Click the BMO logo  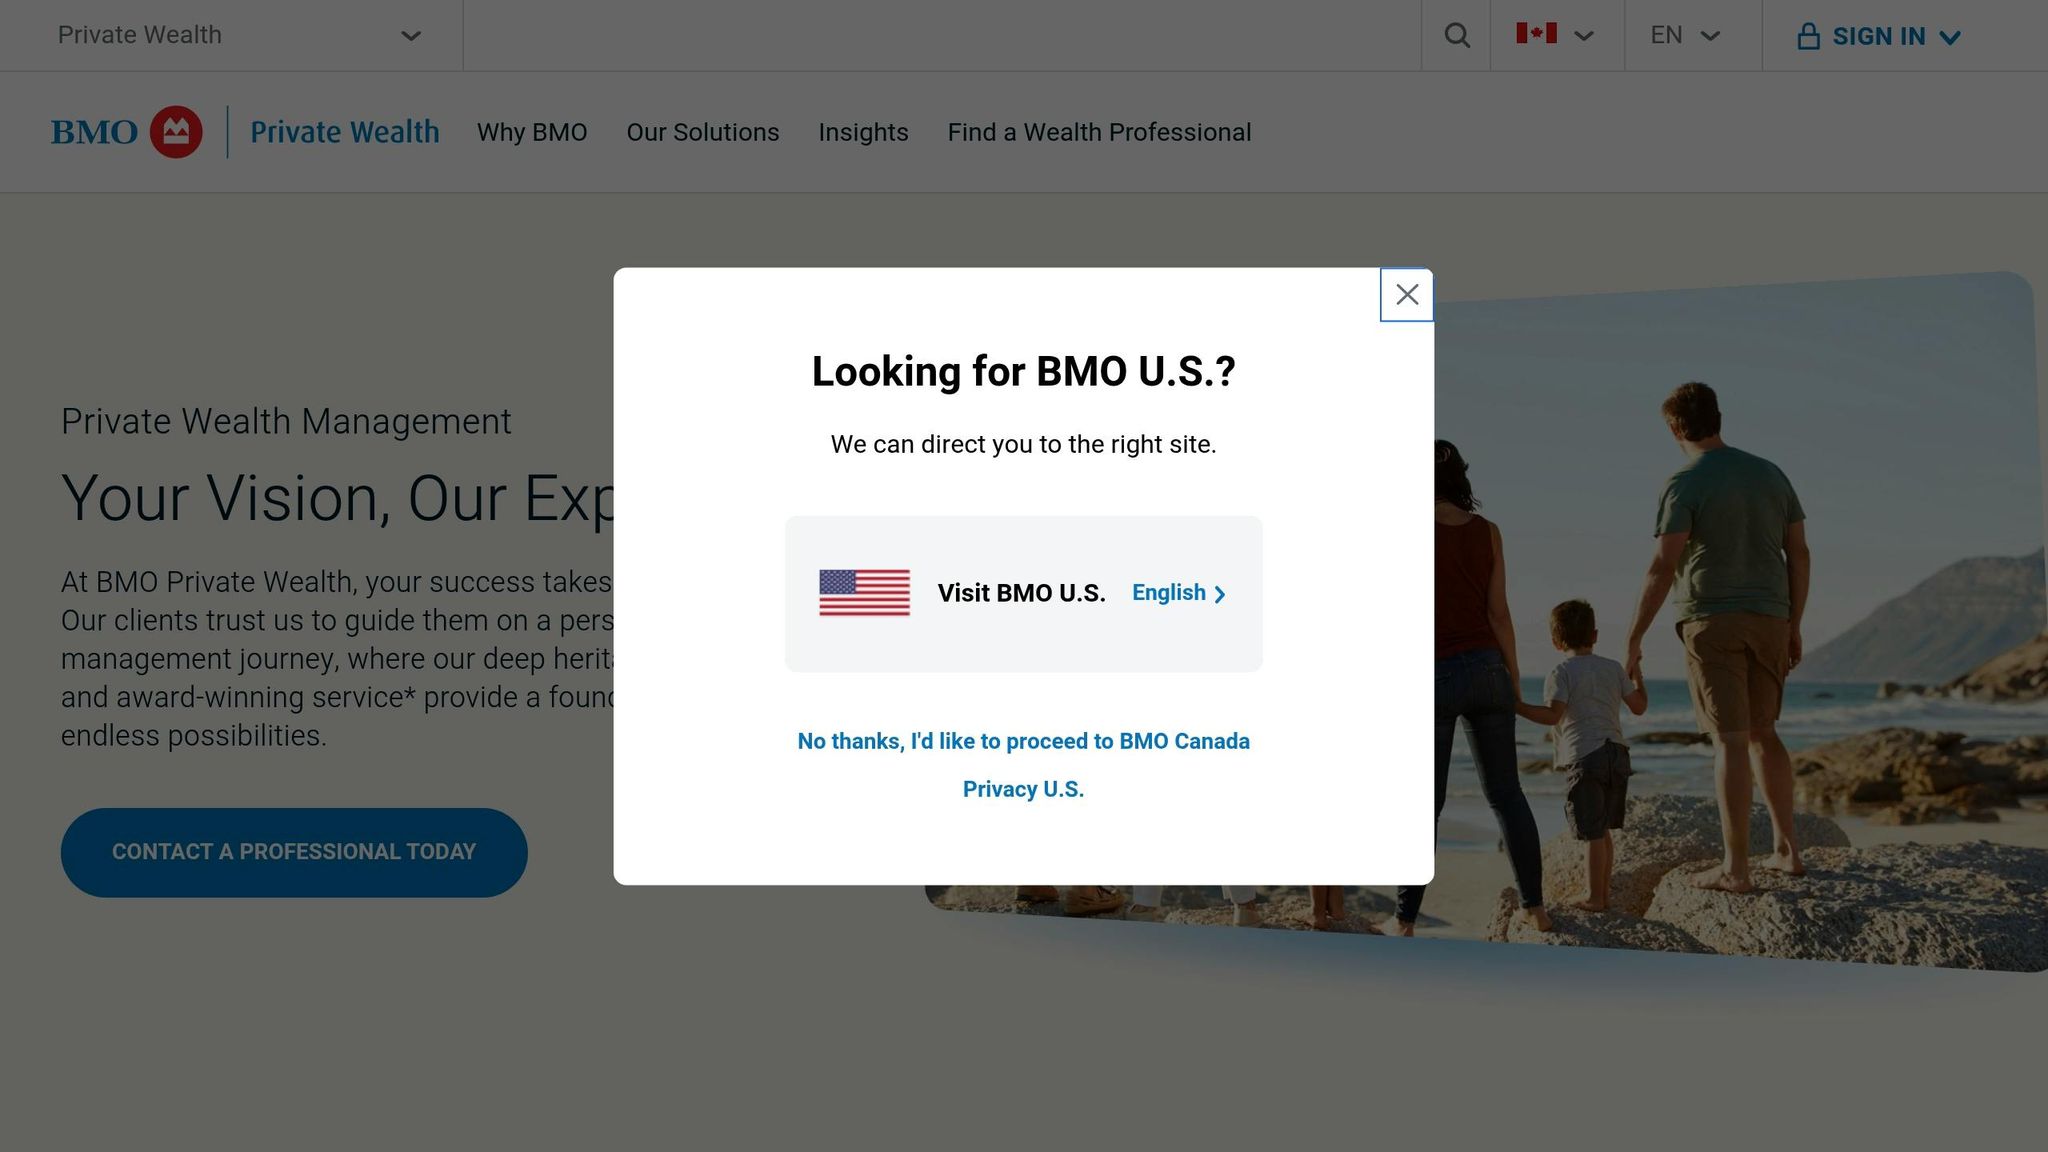click(x=126, y=132)
